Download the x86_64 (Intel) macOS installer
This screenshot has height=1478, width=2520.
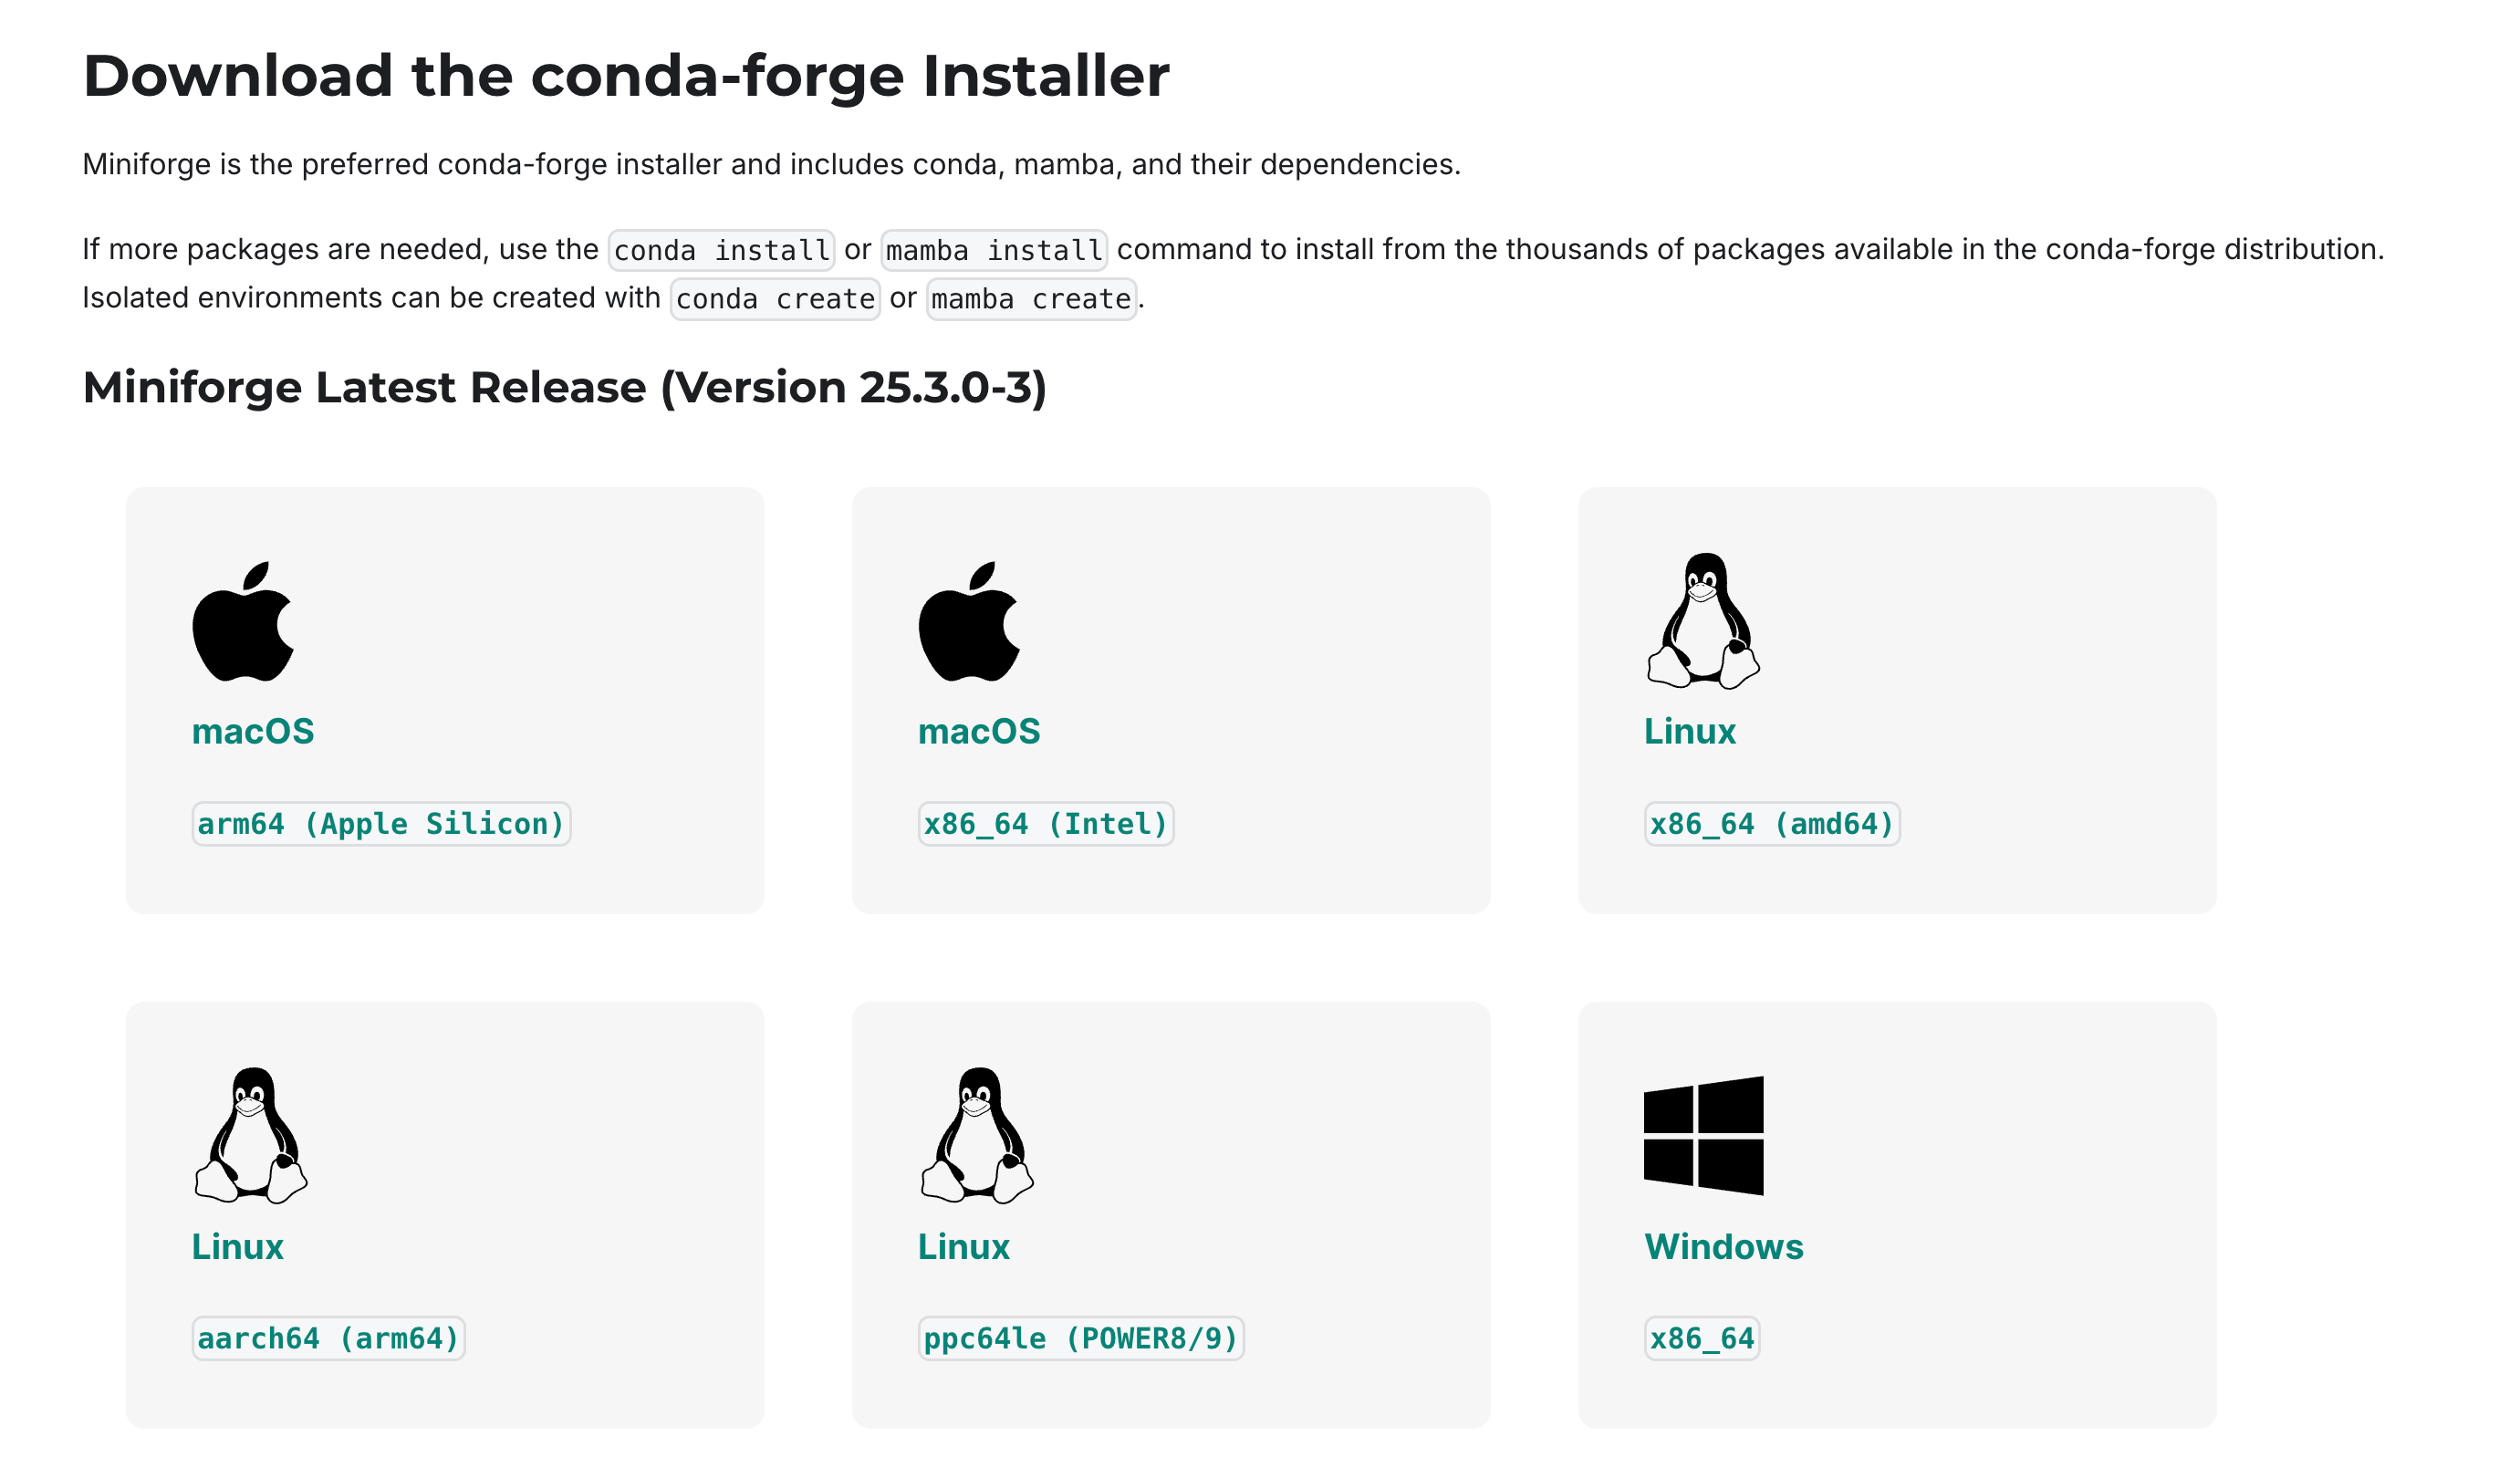coord(1046,824)
